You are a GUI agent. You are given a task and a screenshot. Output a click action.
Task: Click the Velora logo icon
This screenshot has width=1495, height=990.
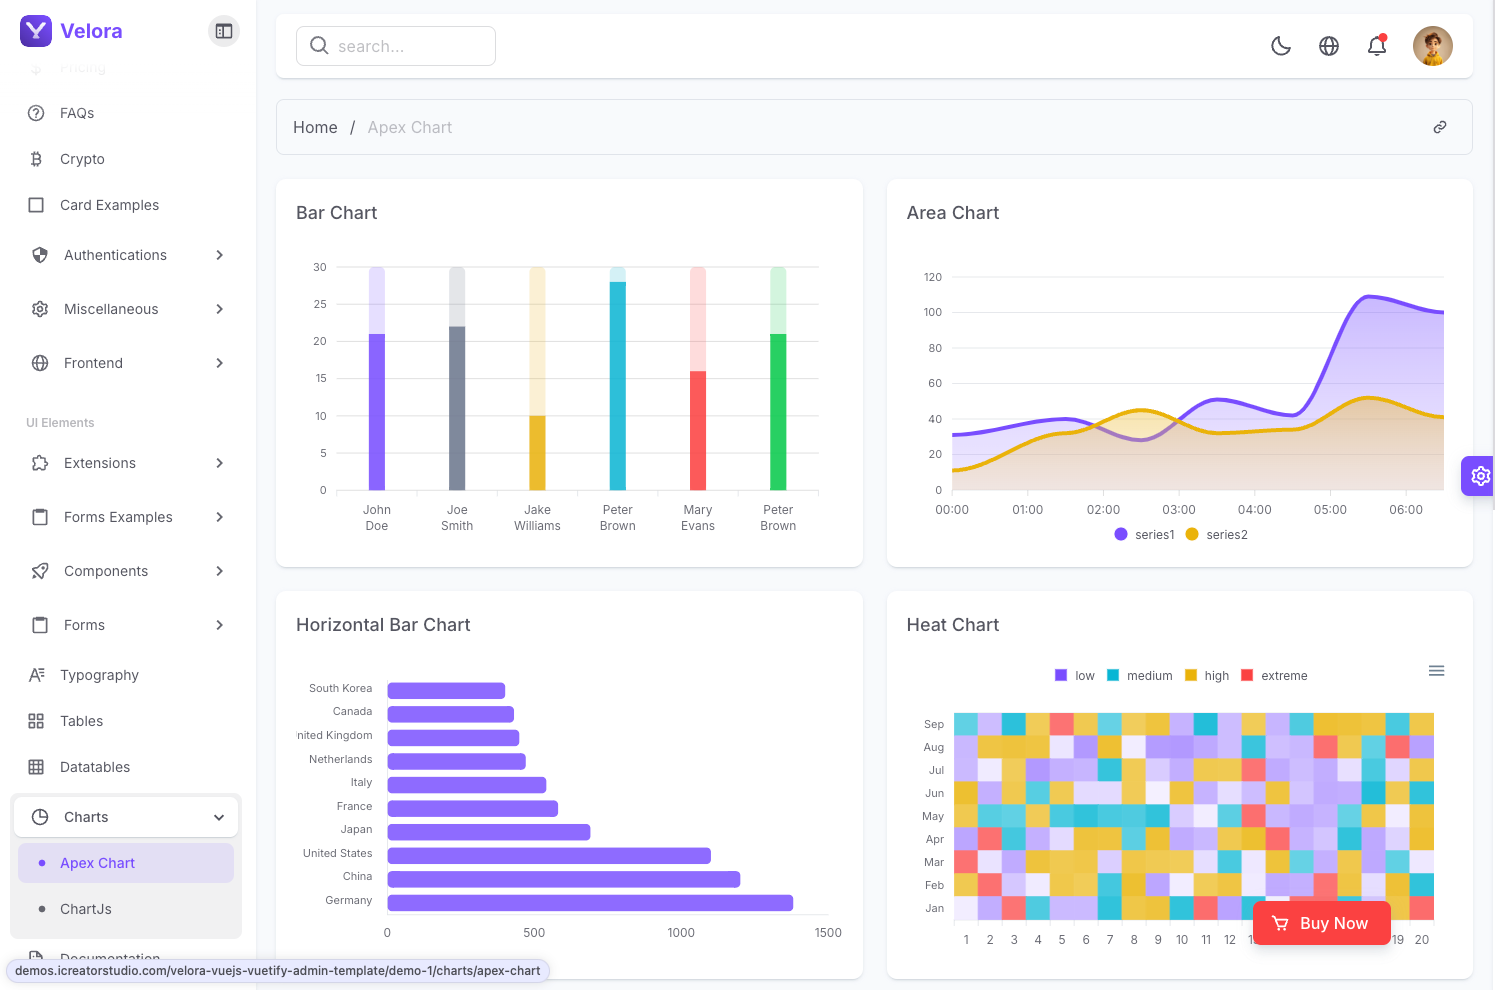36,31
